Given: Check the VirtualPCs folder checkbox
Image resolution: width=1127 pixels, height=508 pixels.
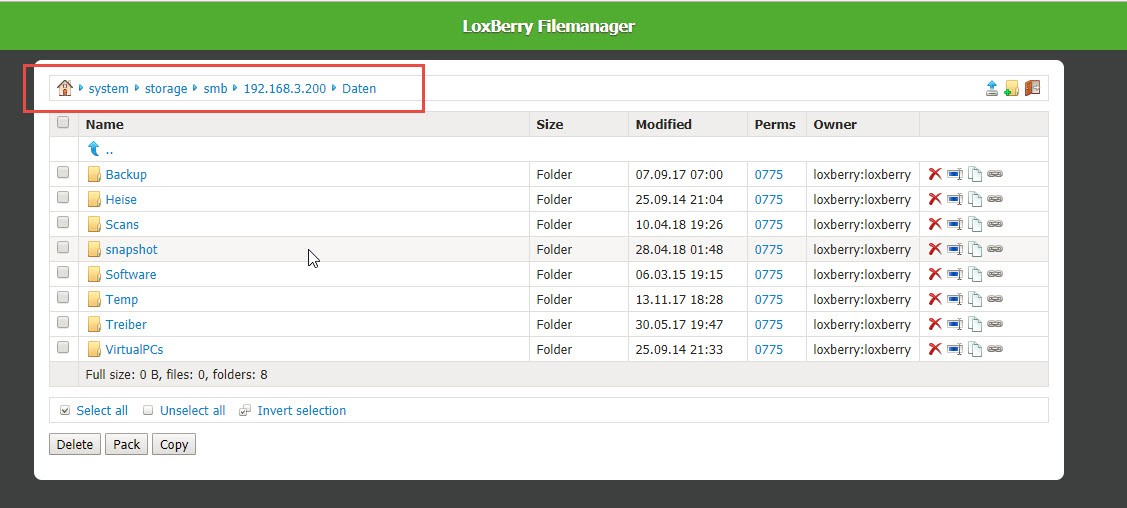Looking at the screenshot, I should click(x=63, y=347).
